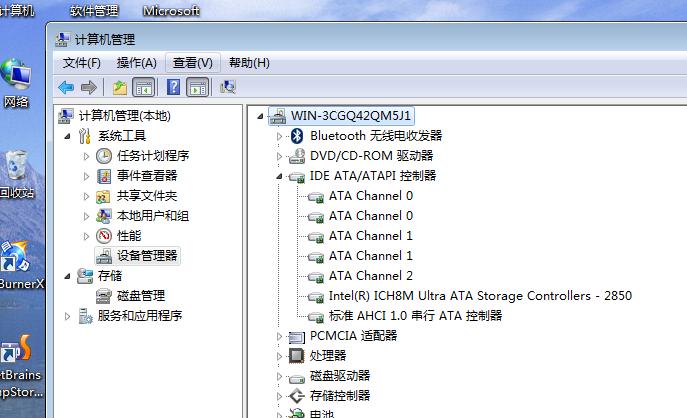Click the 处理器 device icon
The height and width of the screenshot is (418, 687).
[x=296, y=356]
